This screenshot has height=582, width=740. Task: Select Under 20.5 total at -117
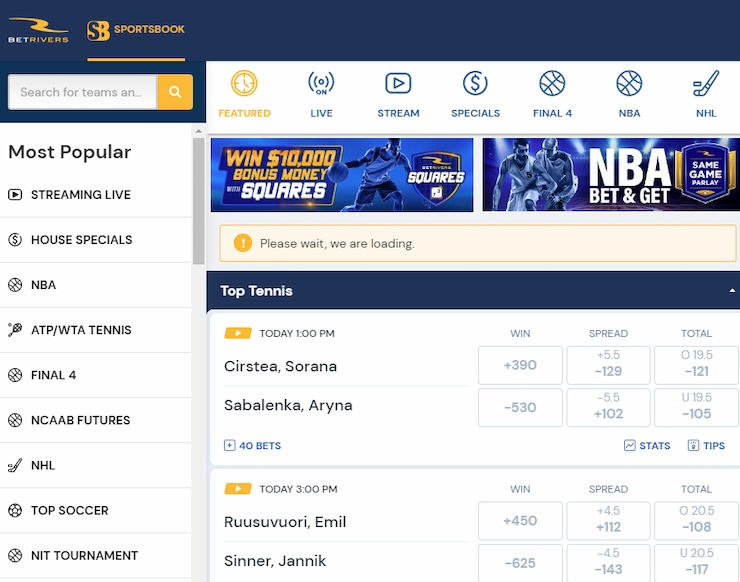pyautogui.click(x=697, y=563)
